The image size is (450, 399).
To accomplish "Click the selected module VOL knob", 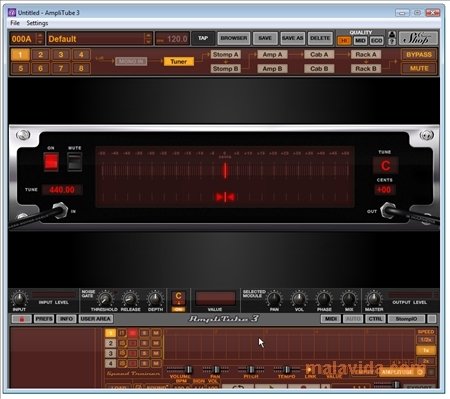I will (299, 299).
